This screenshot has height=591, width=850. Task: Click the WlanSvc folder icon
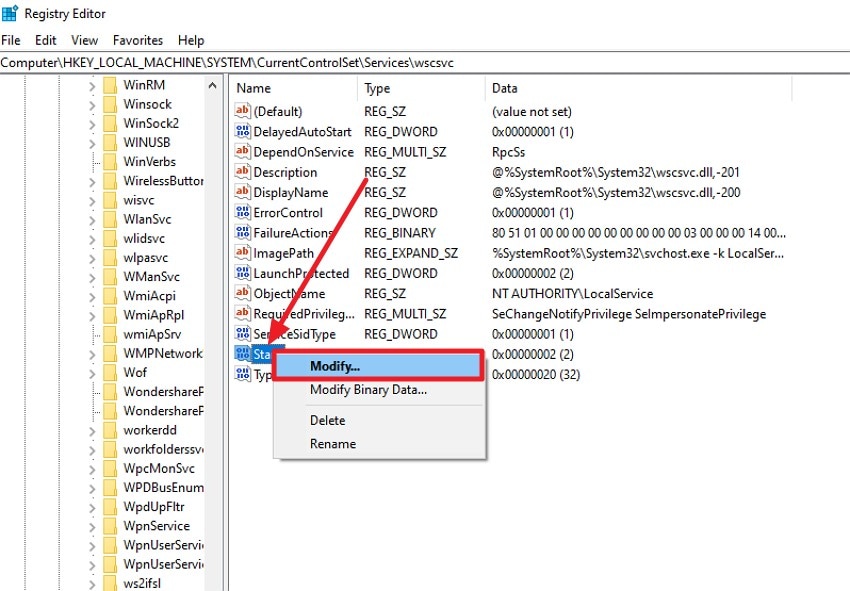click(110, 219)
